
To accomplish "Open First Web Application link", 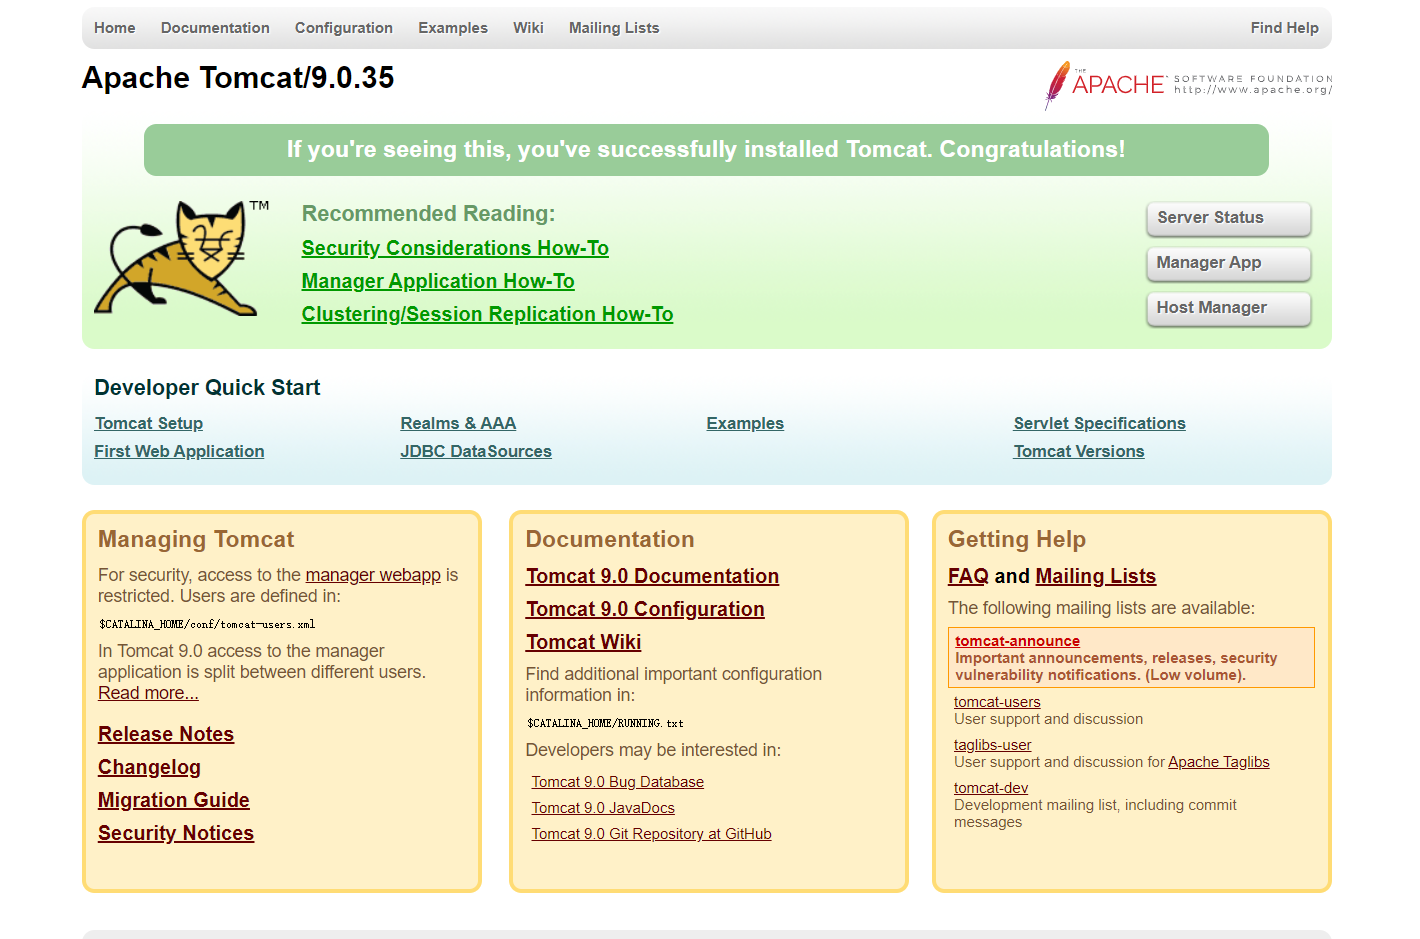I will (179, 451).
